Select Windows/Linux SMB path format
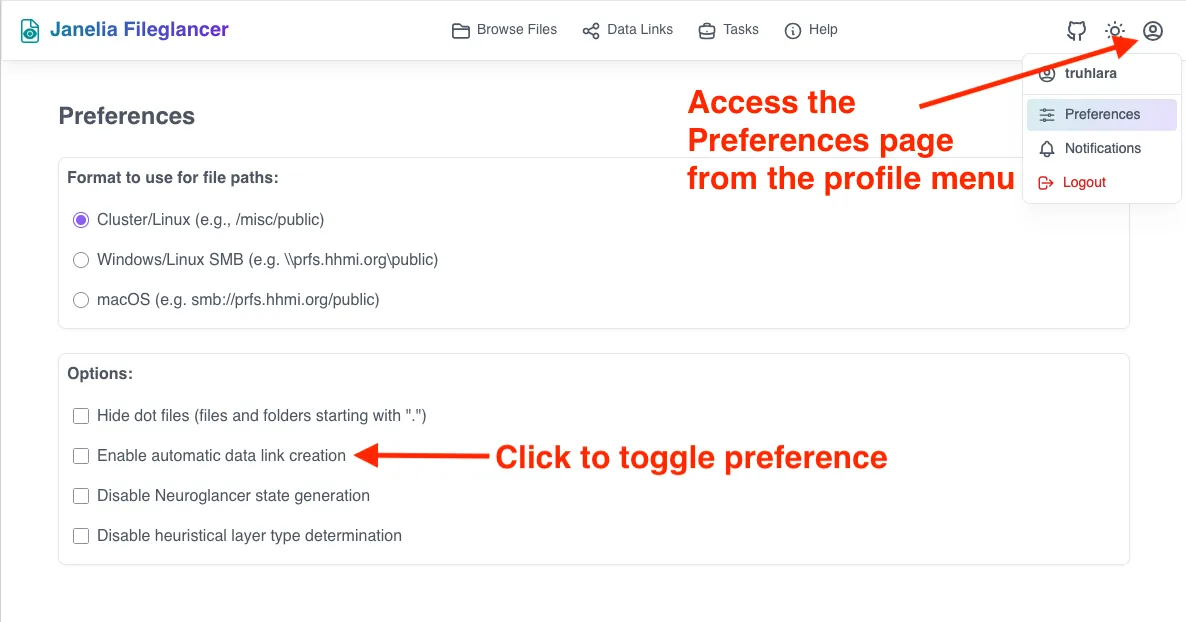 tap(81, 260)
